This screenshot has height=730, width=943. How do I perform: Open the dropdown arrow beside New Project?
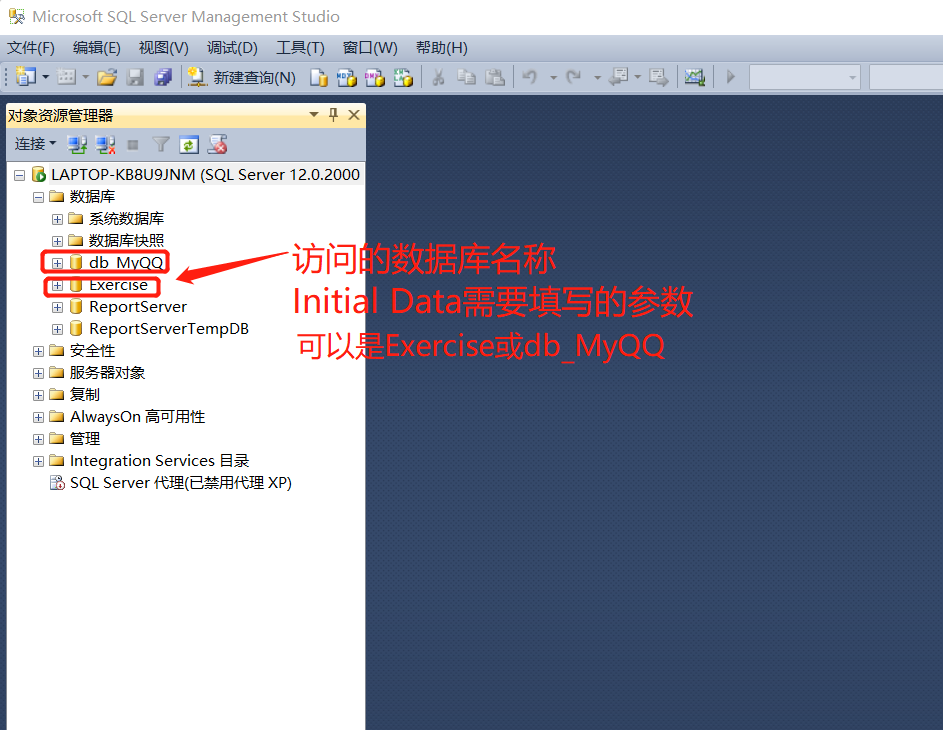point(45,76)
